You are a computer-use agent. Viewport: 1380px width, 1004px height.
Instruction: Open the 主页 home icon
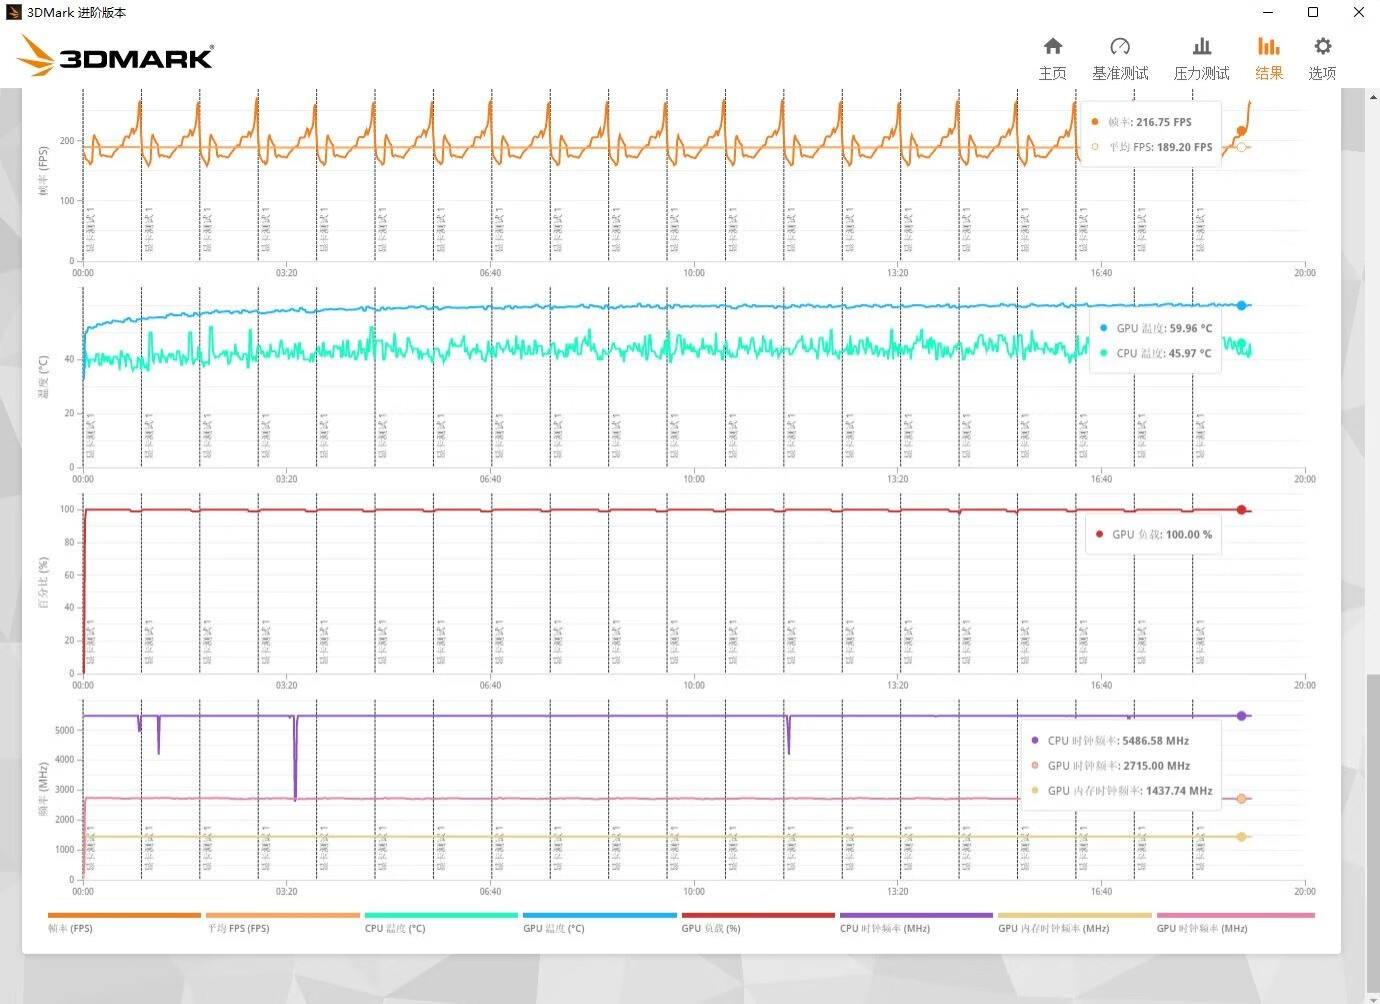click(1052, 58)
